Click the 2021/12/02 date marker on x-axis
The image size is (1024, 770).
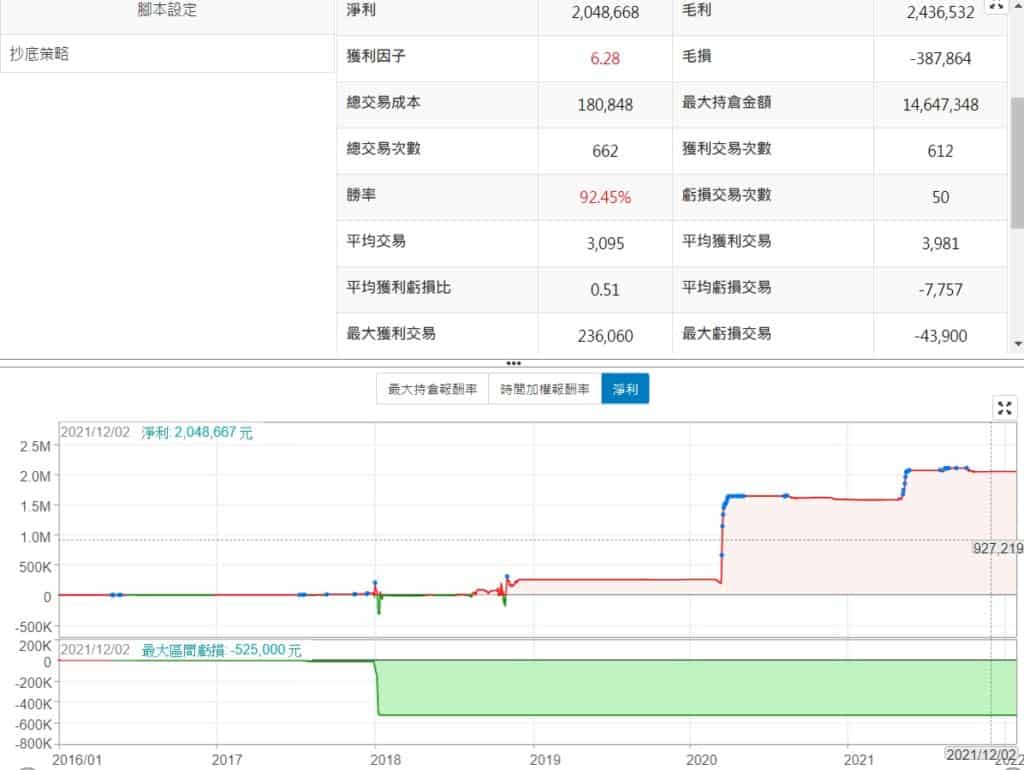tap(982, 752)
